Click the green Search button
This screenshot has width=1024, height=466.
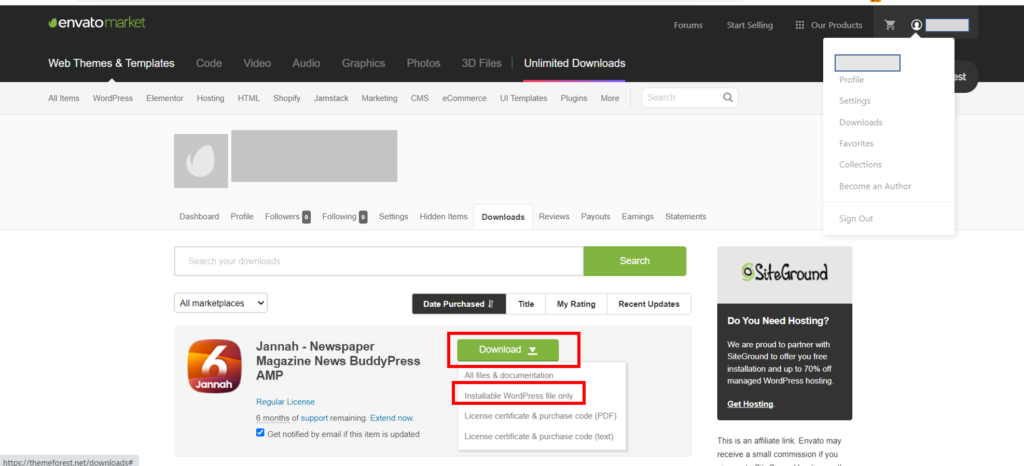click(635, 261)
